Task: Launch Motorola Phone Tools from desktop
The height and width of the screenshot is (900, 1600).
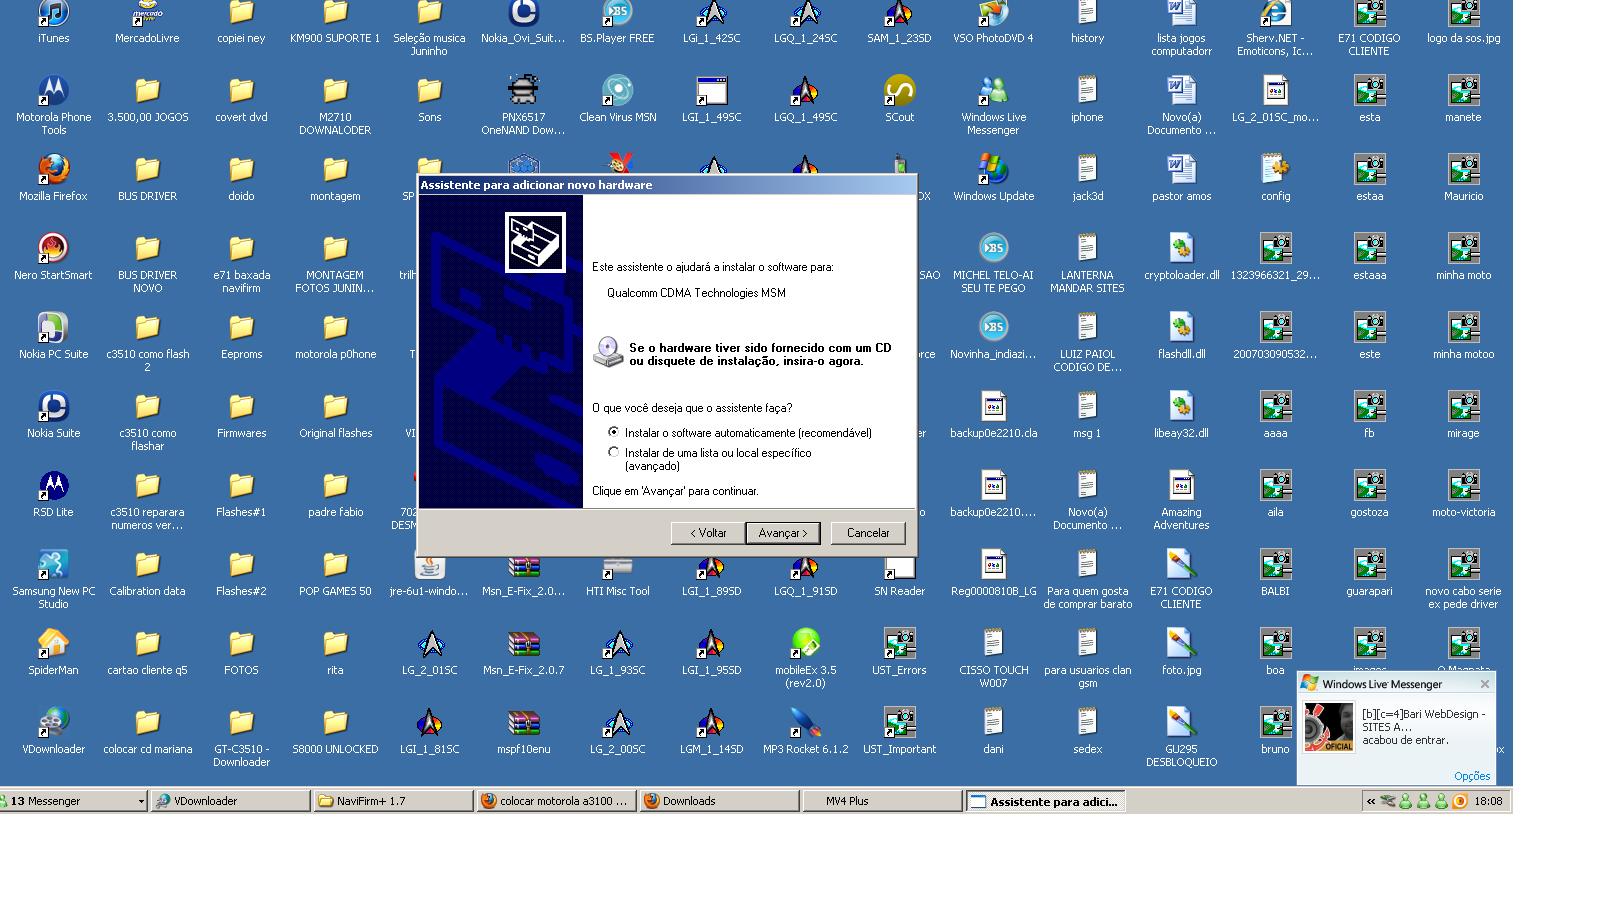Action: pyautogui.click(x=53, y=92)
